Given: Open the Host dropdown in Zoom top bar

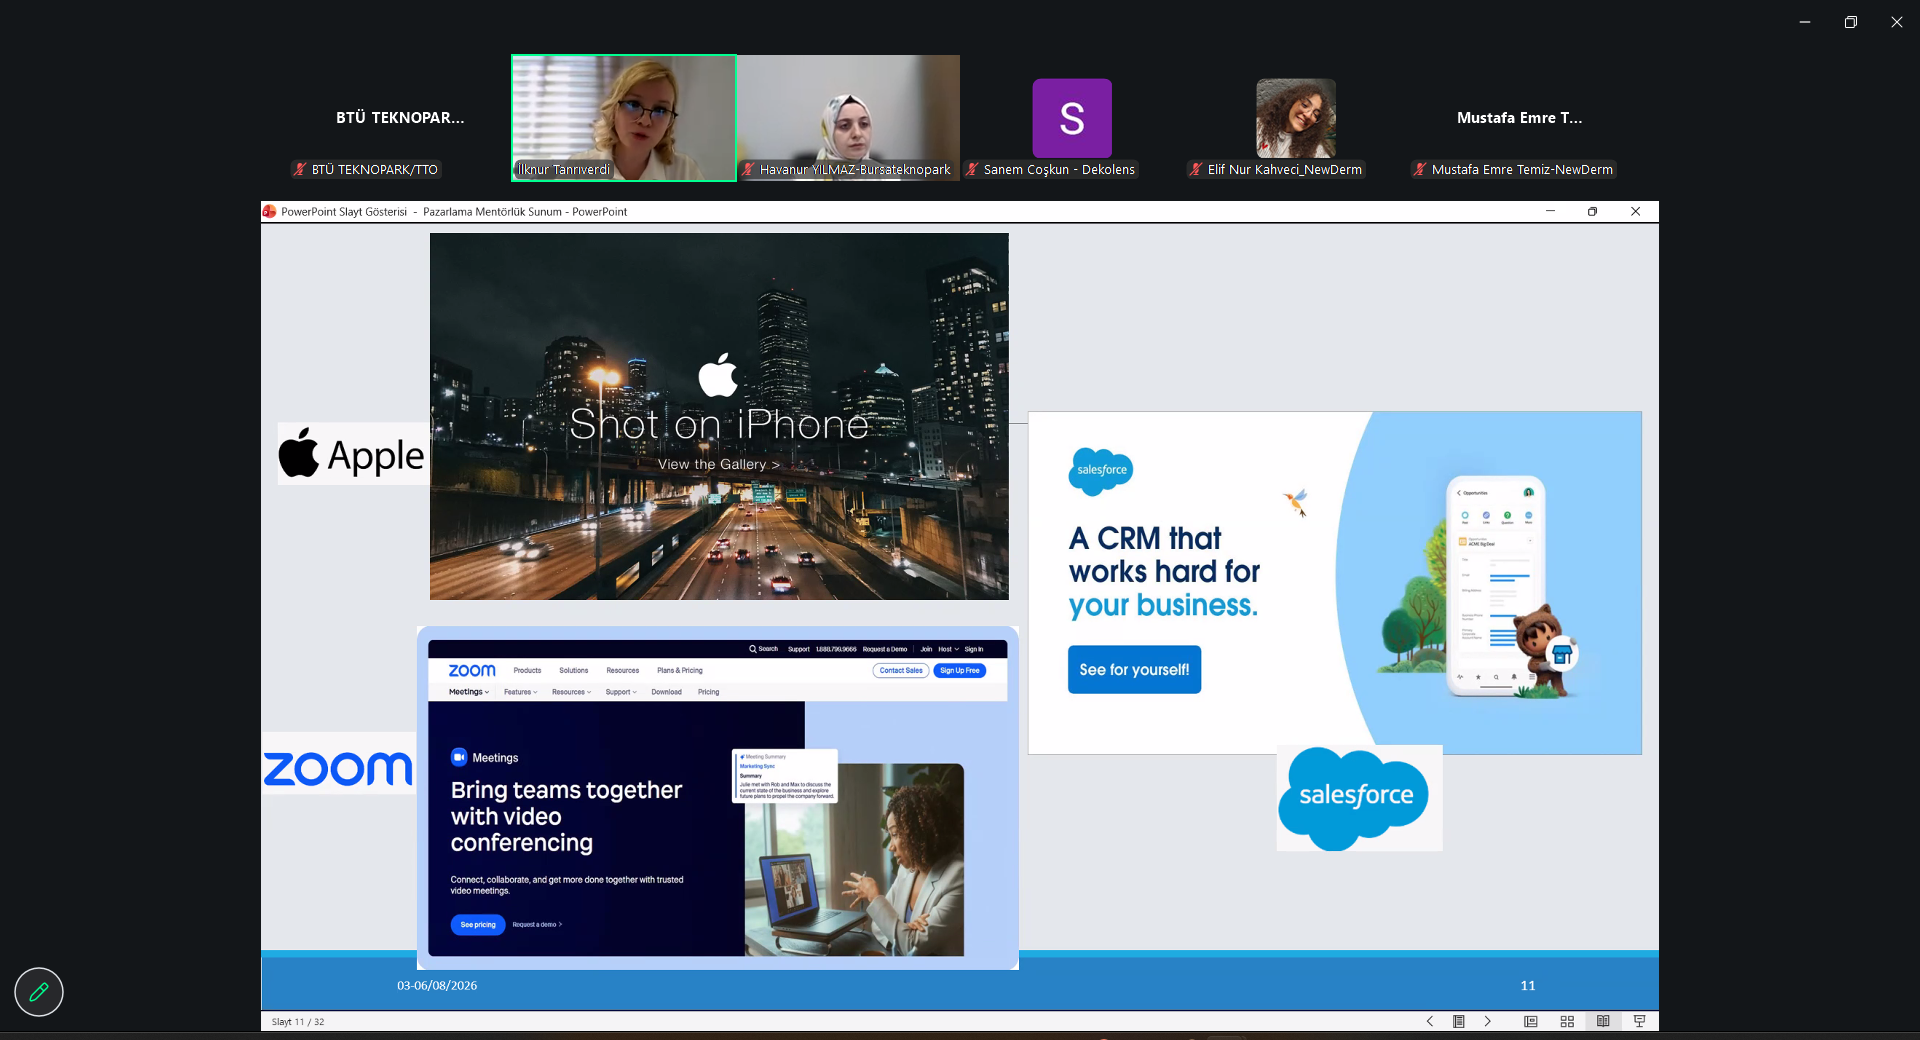Looking at the screenshot, I should [948, 649].
